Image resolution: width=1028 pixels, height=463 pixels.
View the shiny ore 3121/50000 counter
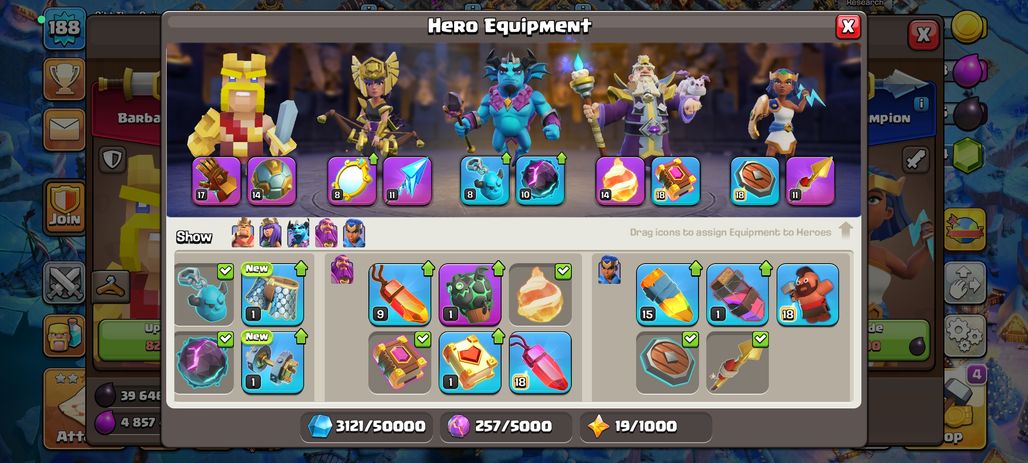(368, 426)
